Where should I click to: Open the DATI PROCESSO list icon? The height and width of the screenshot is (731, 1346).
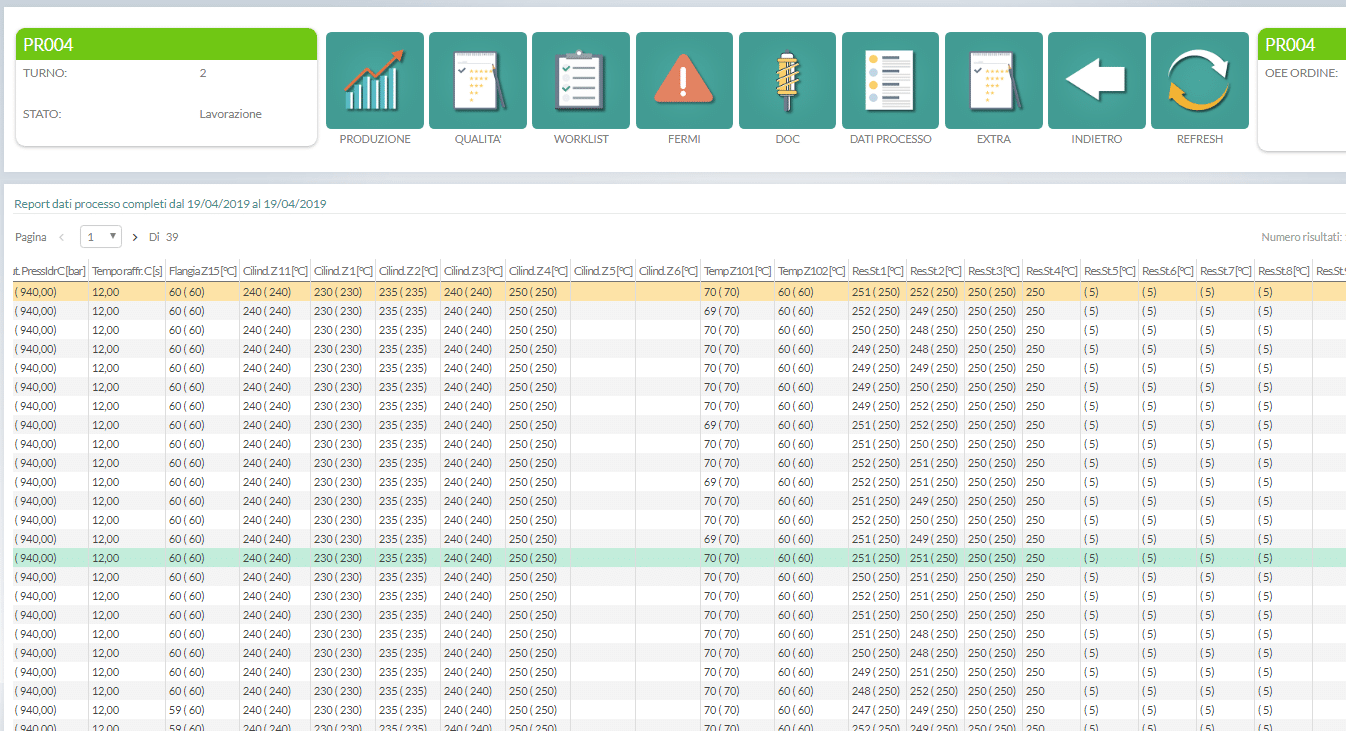(890, 81)
